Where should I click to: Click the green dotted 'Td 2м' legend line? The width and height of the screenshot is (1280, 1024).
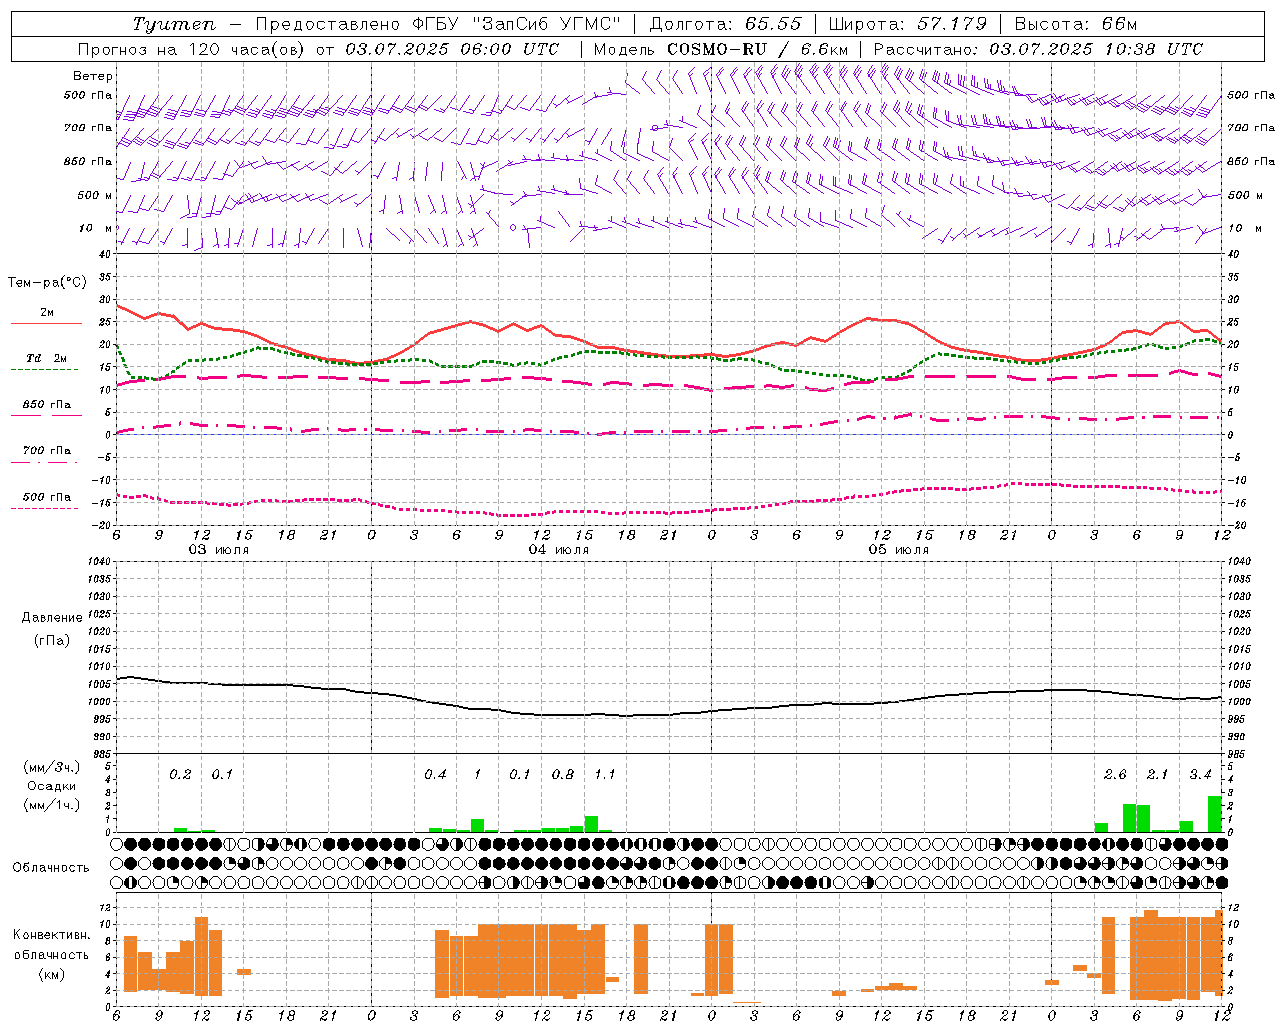(45, 369)
